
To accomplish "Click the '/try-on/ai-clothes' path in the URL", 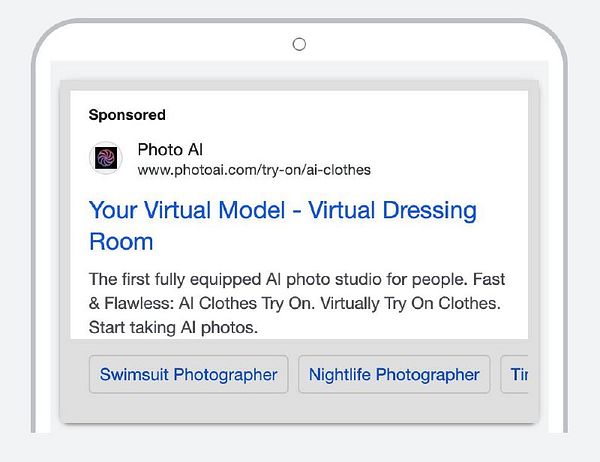I will click(316, 170).
